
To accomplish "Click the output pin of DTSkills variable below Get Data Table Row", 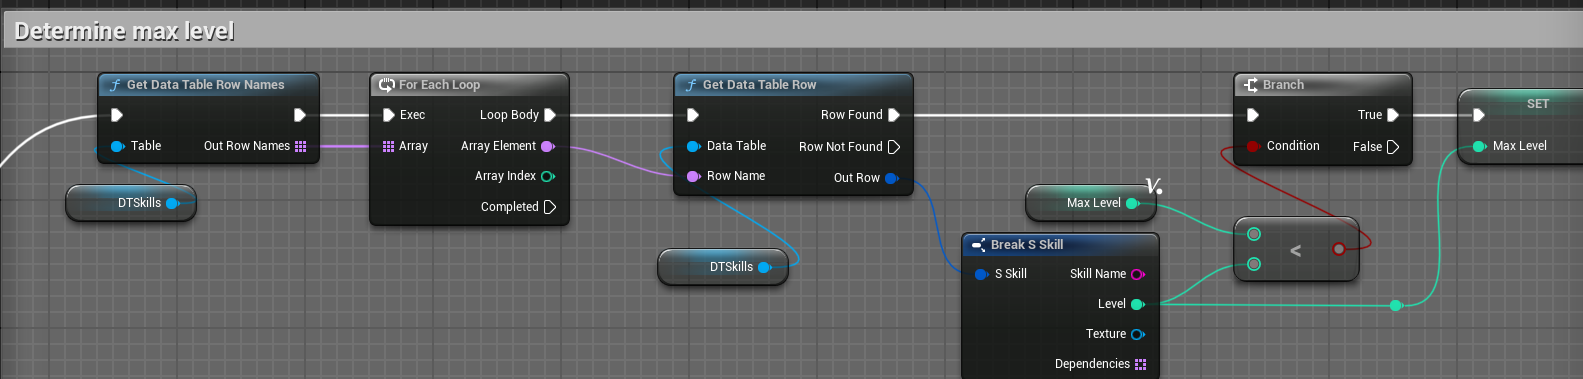I will tap(765, 267).
